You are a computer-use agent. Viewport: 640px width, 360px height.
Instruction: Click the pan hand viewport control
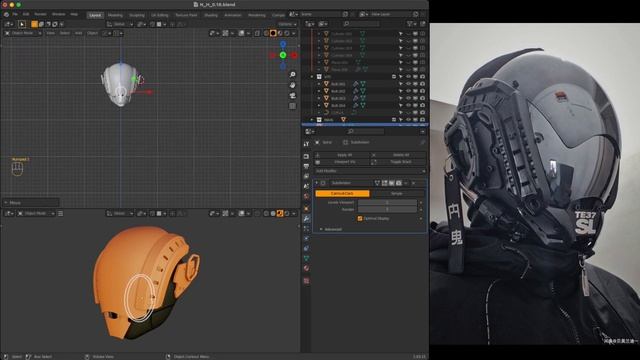click(x=293, y=85)
